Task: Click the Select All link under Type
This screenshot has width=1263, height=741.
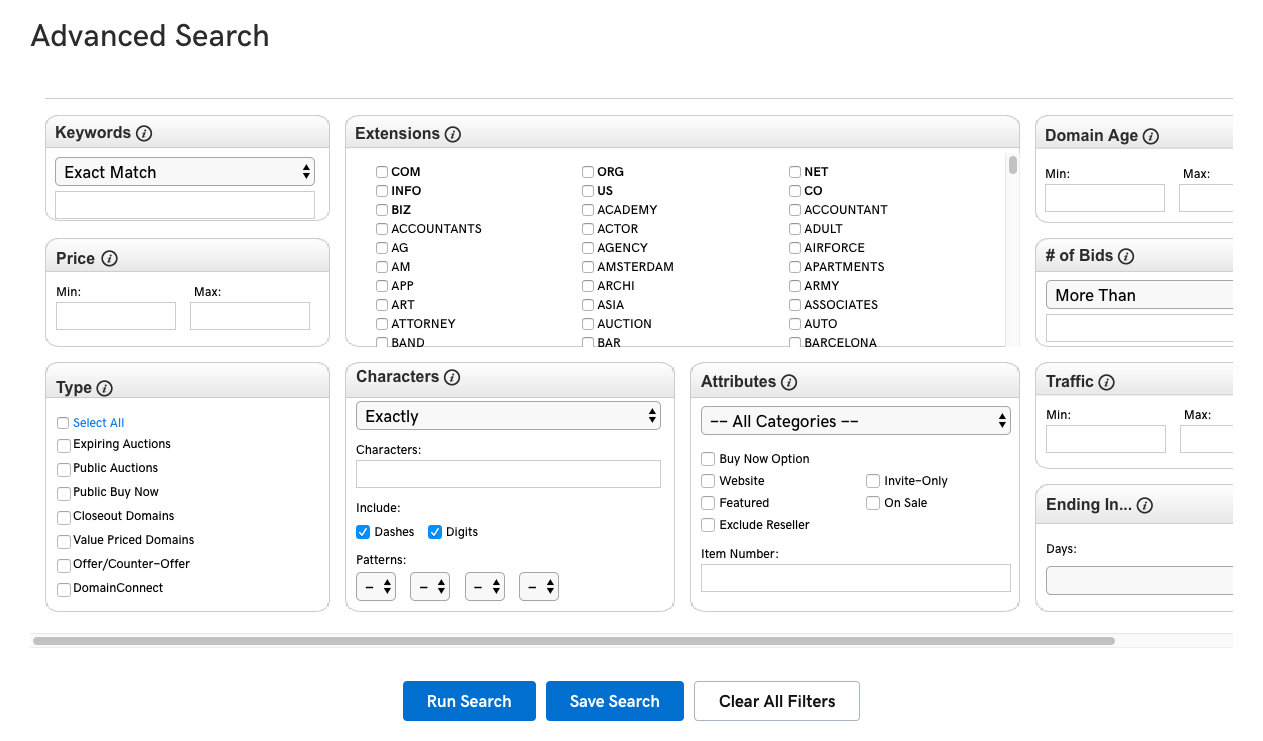Action: tap(98, 423)
